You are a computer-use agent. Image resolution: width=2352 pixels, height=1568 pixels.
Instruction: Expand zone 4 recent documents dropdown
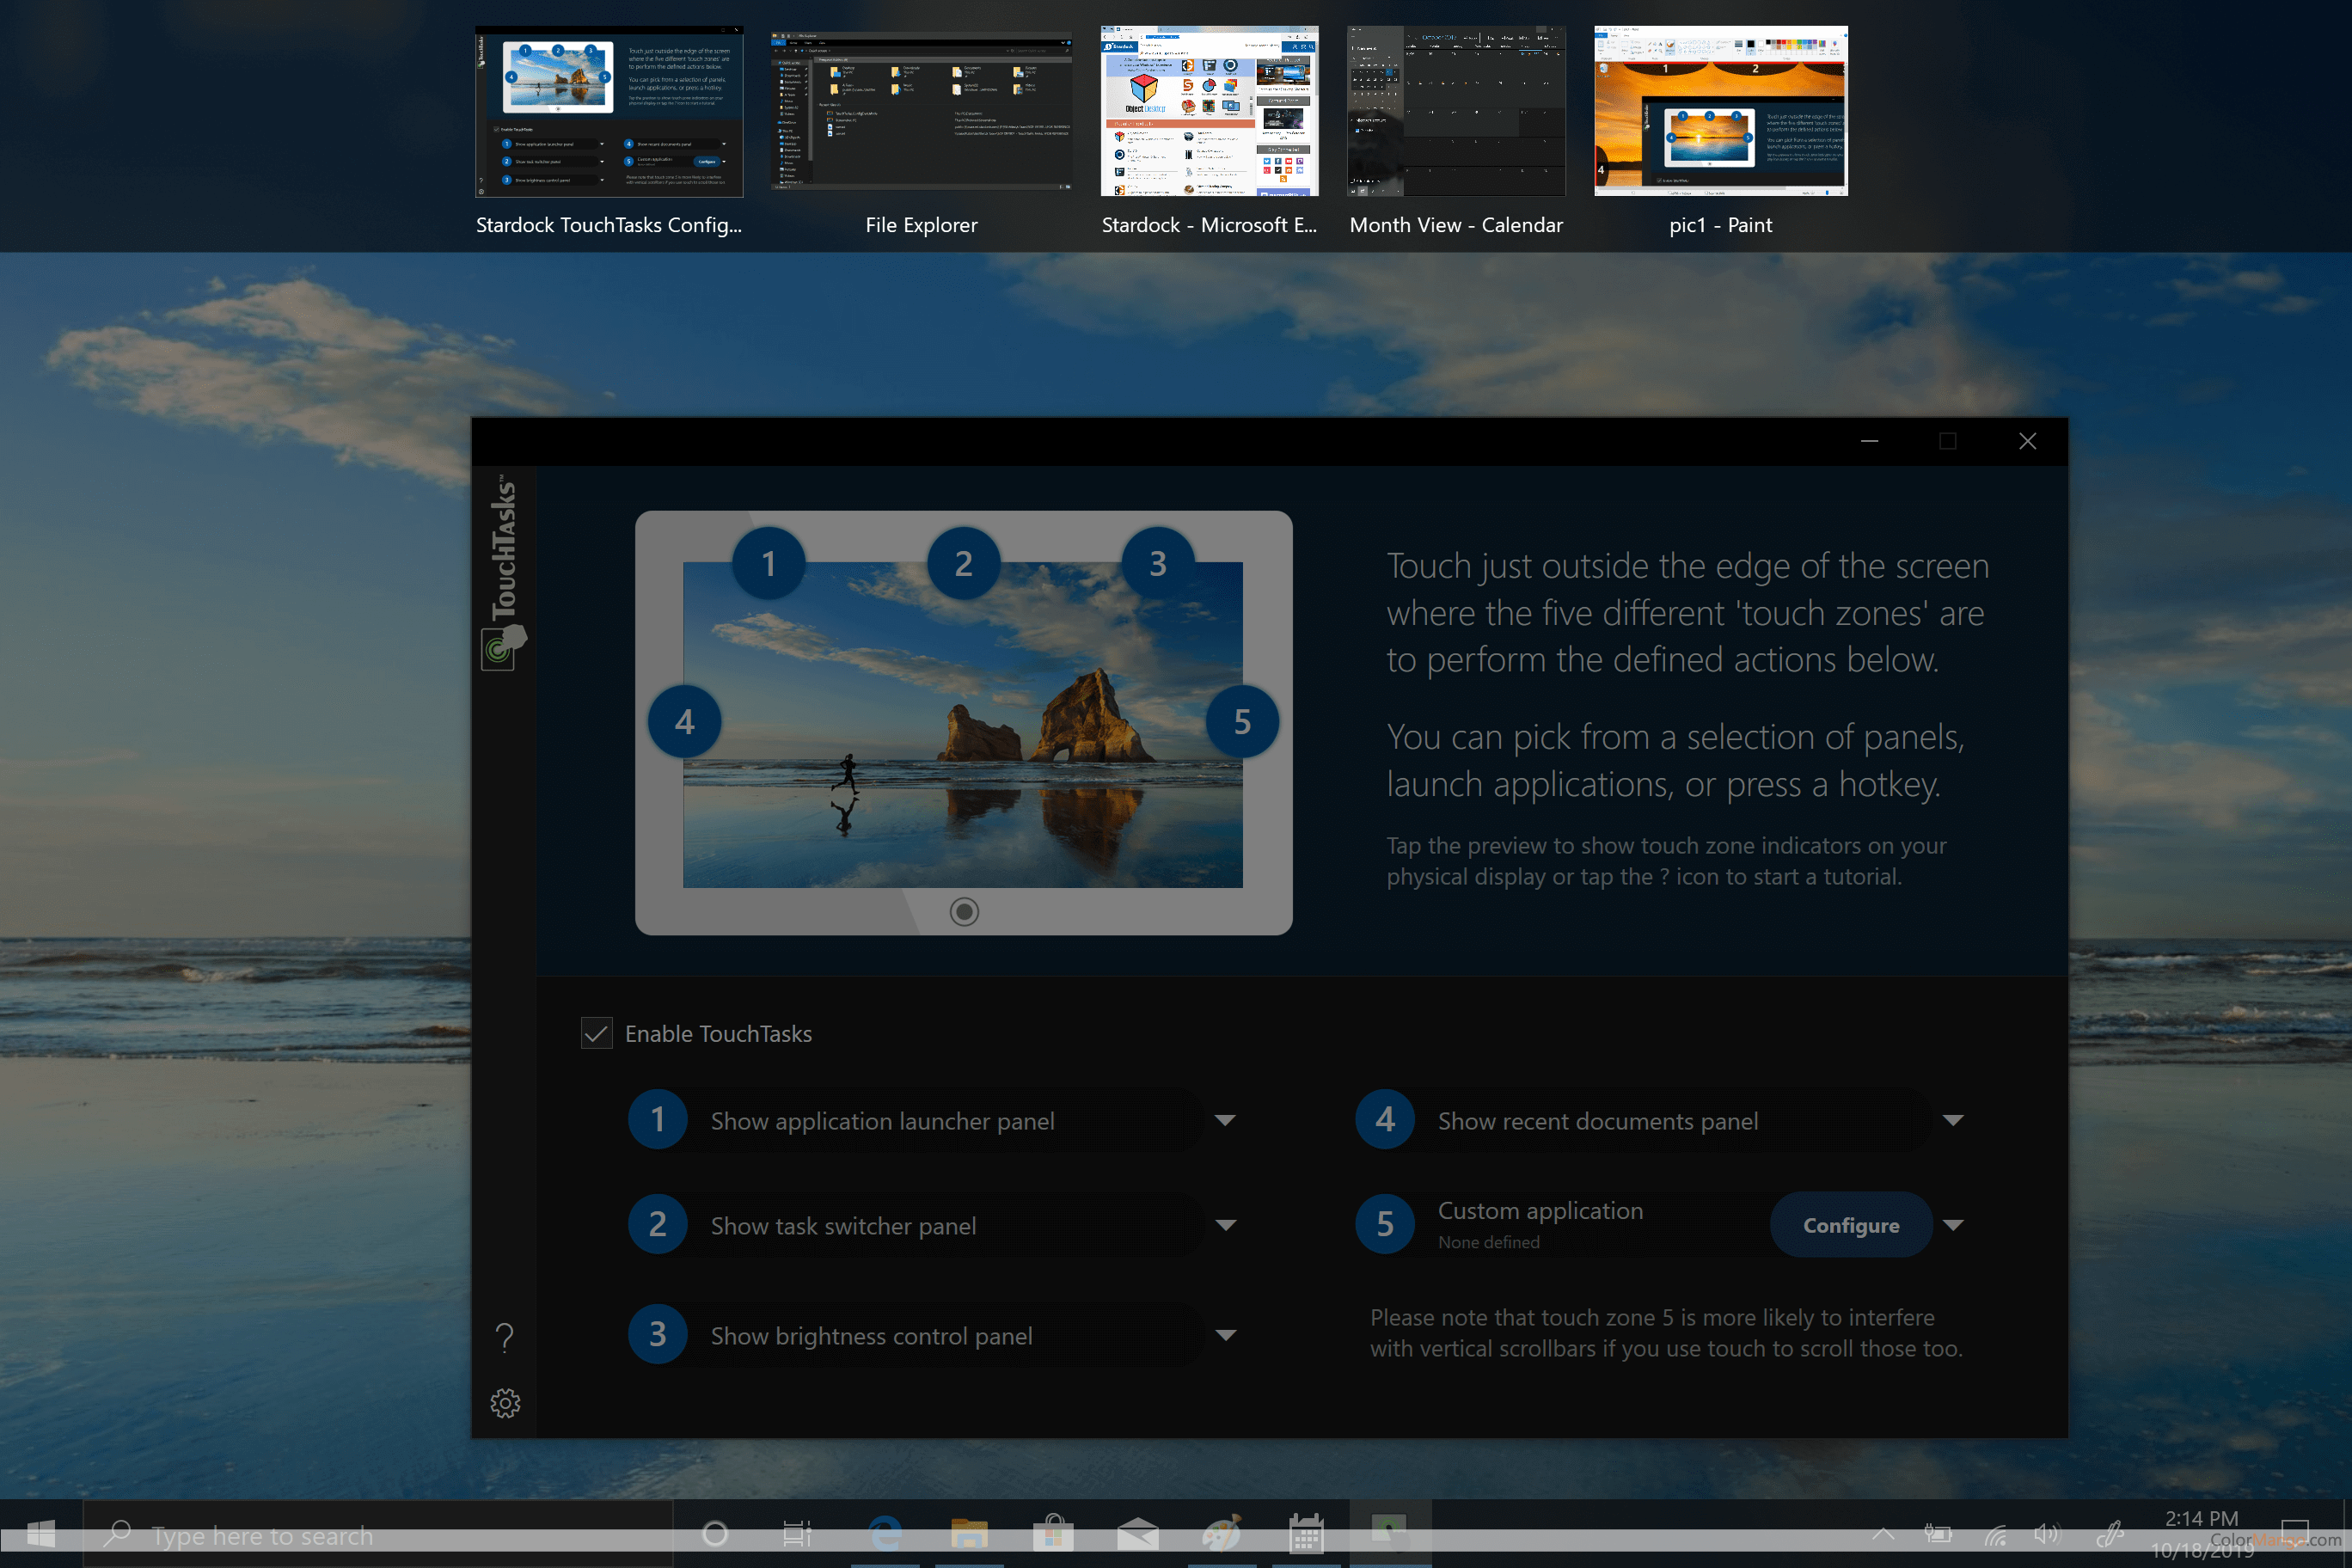(1952, 1120)
